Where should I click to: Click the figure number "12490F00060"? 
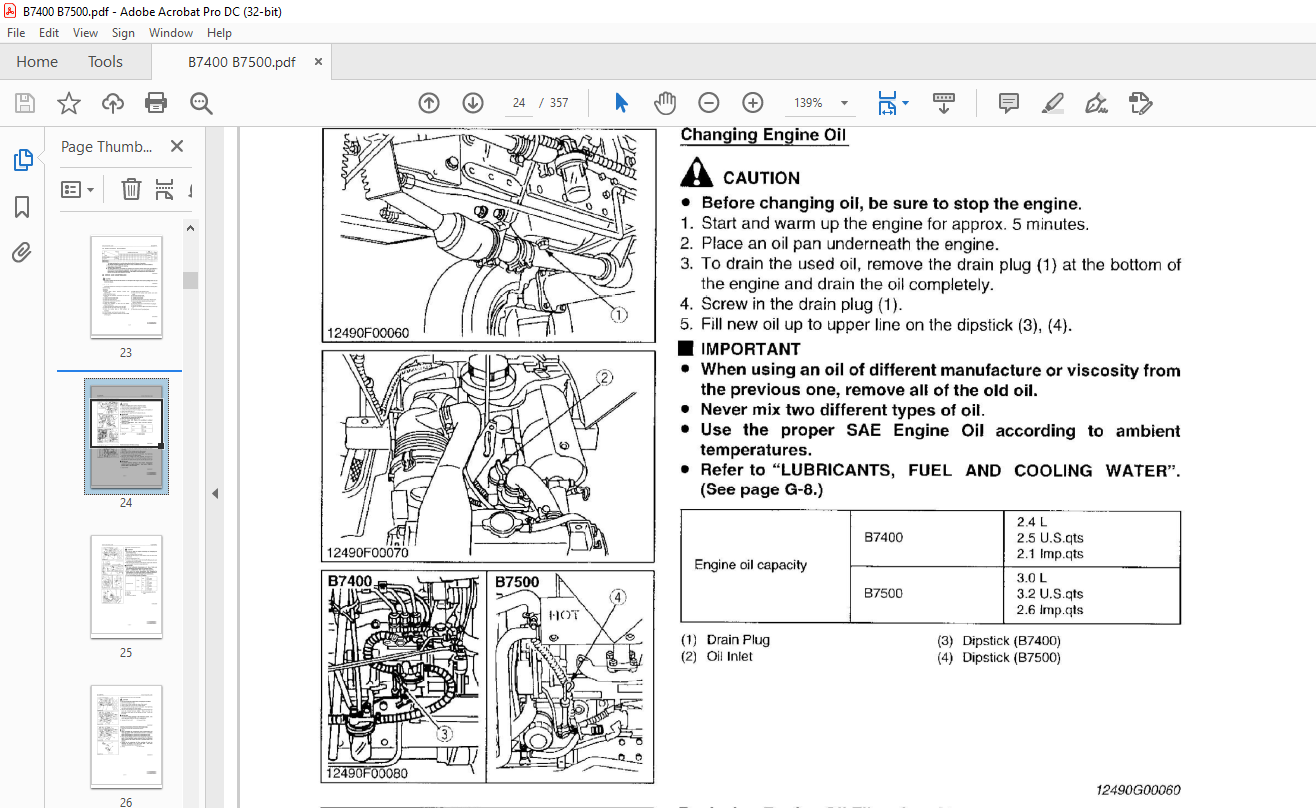tap(368, 333)
